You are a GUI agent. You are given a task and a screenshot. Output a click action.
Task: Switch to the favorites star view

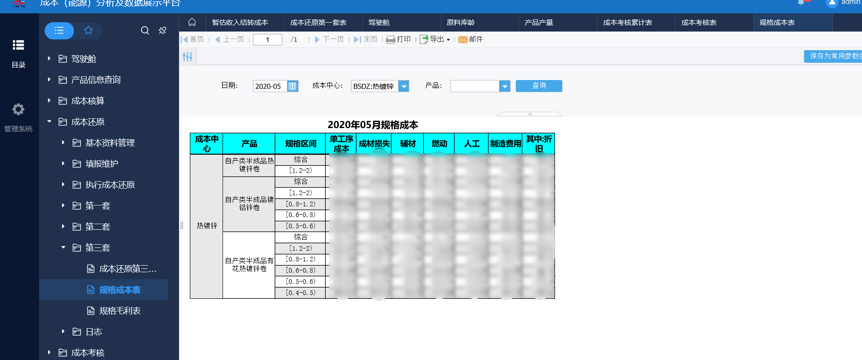click(88, 31)
